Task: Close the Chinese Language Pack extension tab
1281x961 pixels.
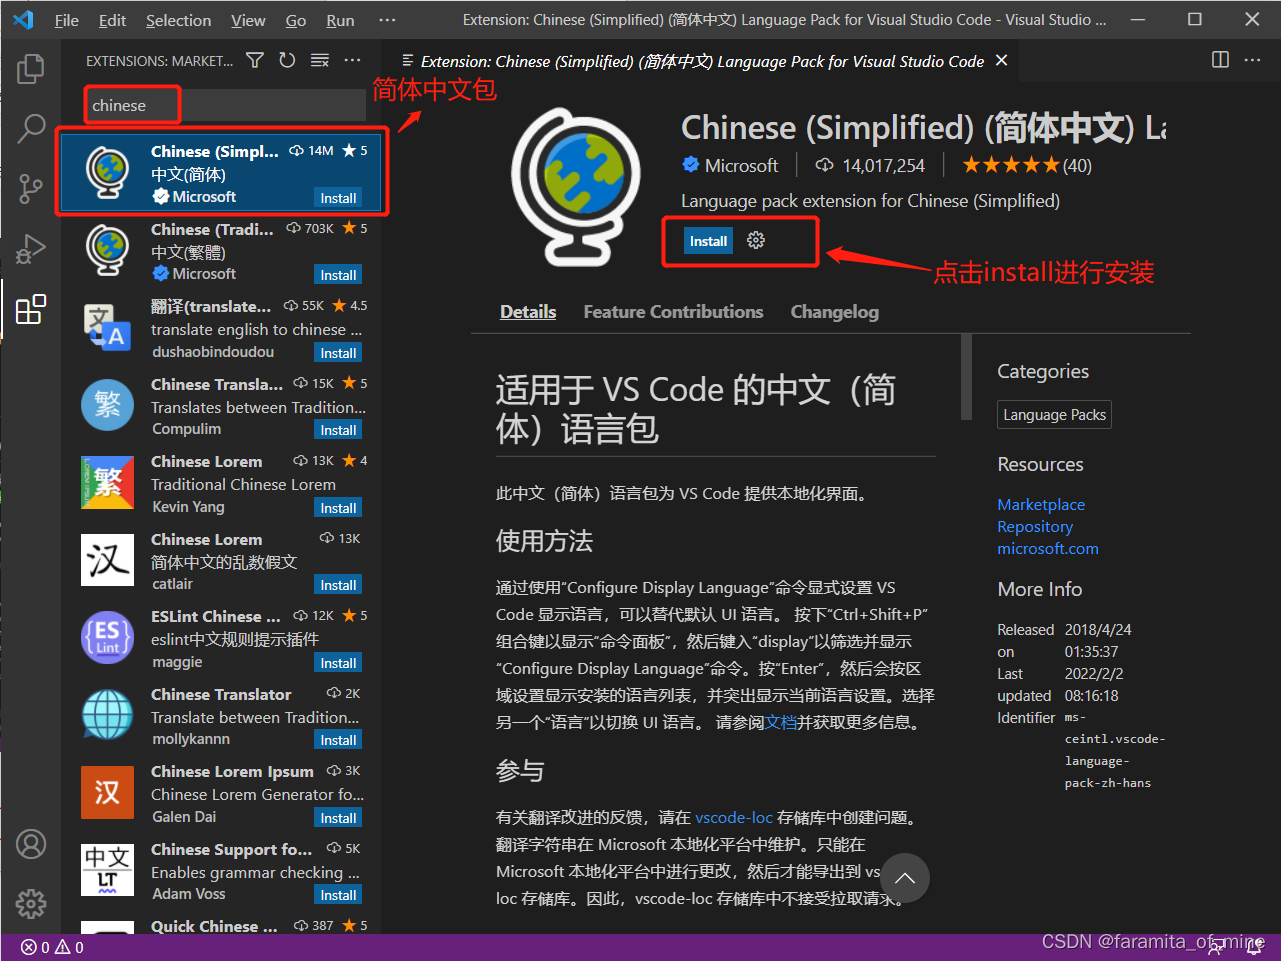Action: pyautogui.click(x=1001, y=61)
